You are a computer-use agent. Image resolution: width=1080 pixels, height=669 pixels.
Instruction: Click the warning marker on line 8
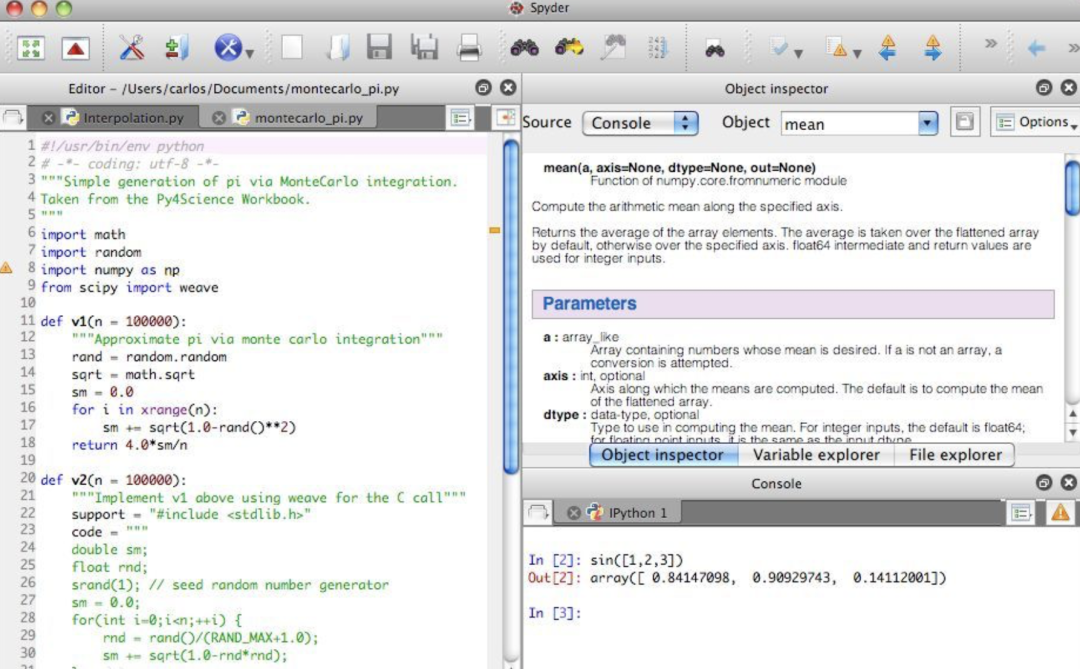pyautogui.click(x=6, y=268)
